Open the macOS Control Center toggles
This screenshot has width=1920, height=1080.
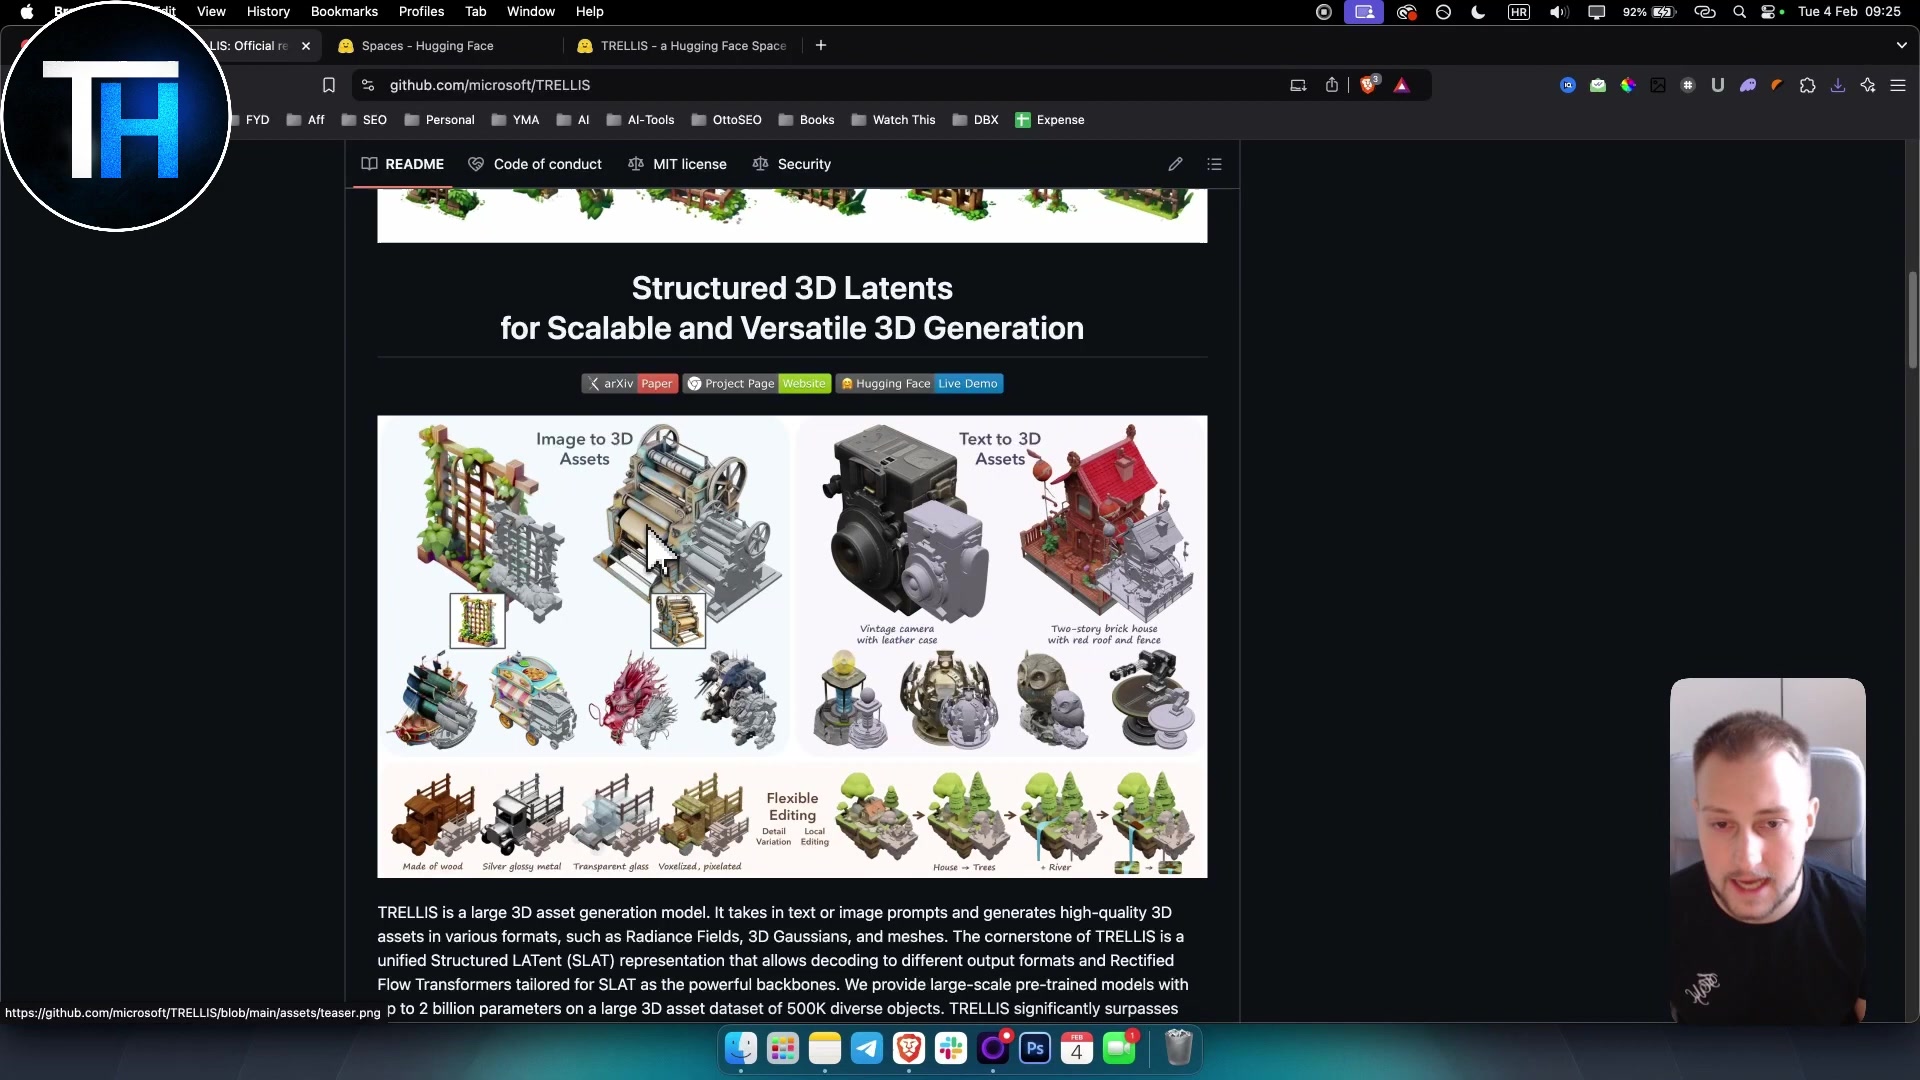(x=1768, y=12)
